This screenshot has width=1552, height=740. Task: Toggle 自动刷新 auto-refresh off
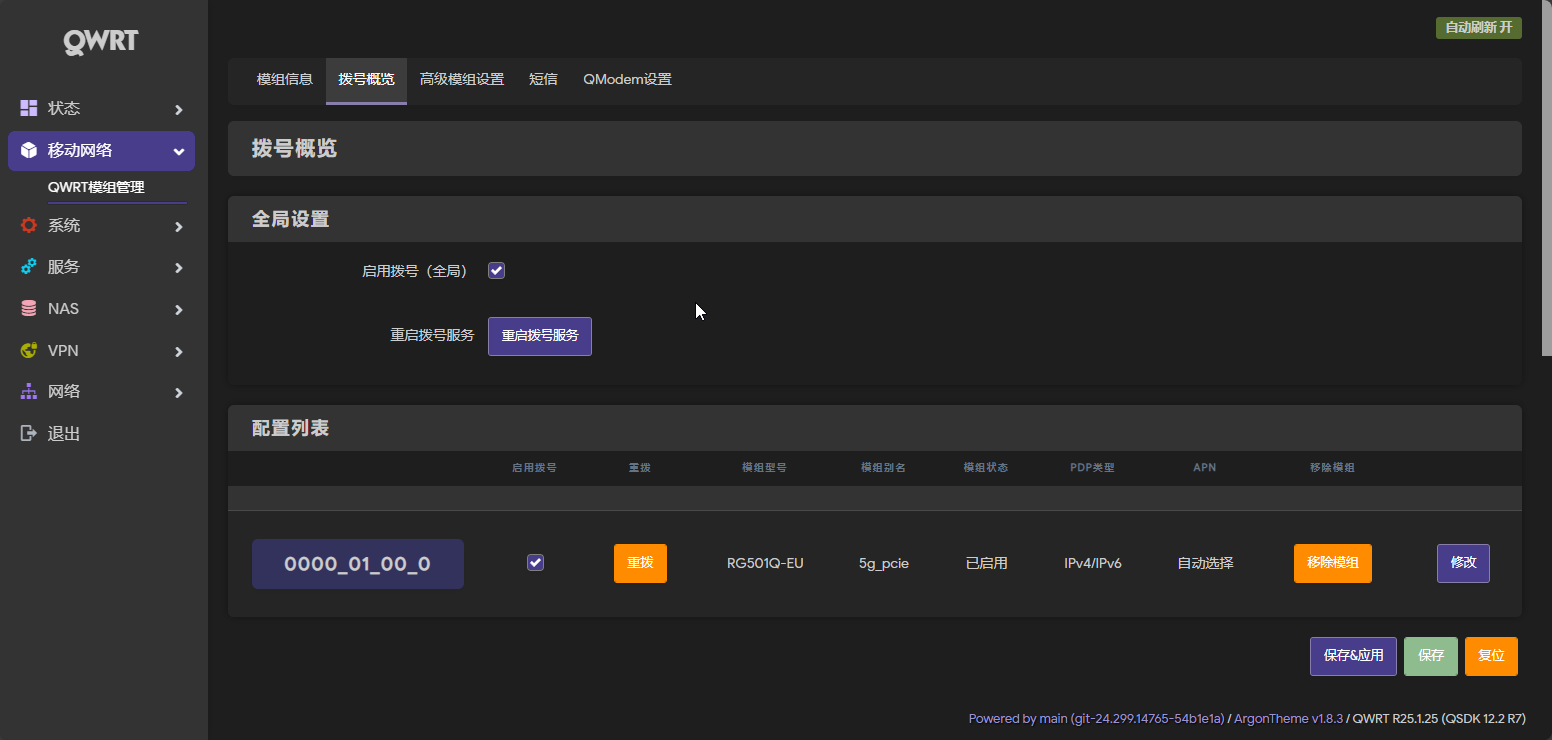pos(1478,27)
